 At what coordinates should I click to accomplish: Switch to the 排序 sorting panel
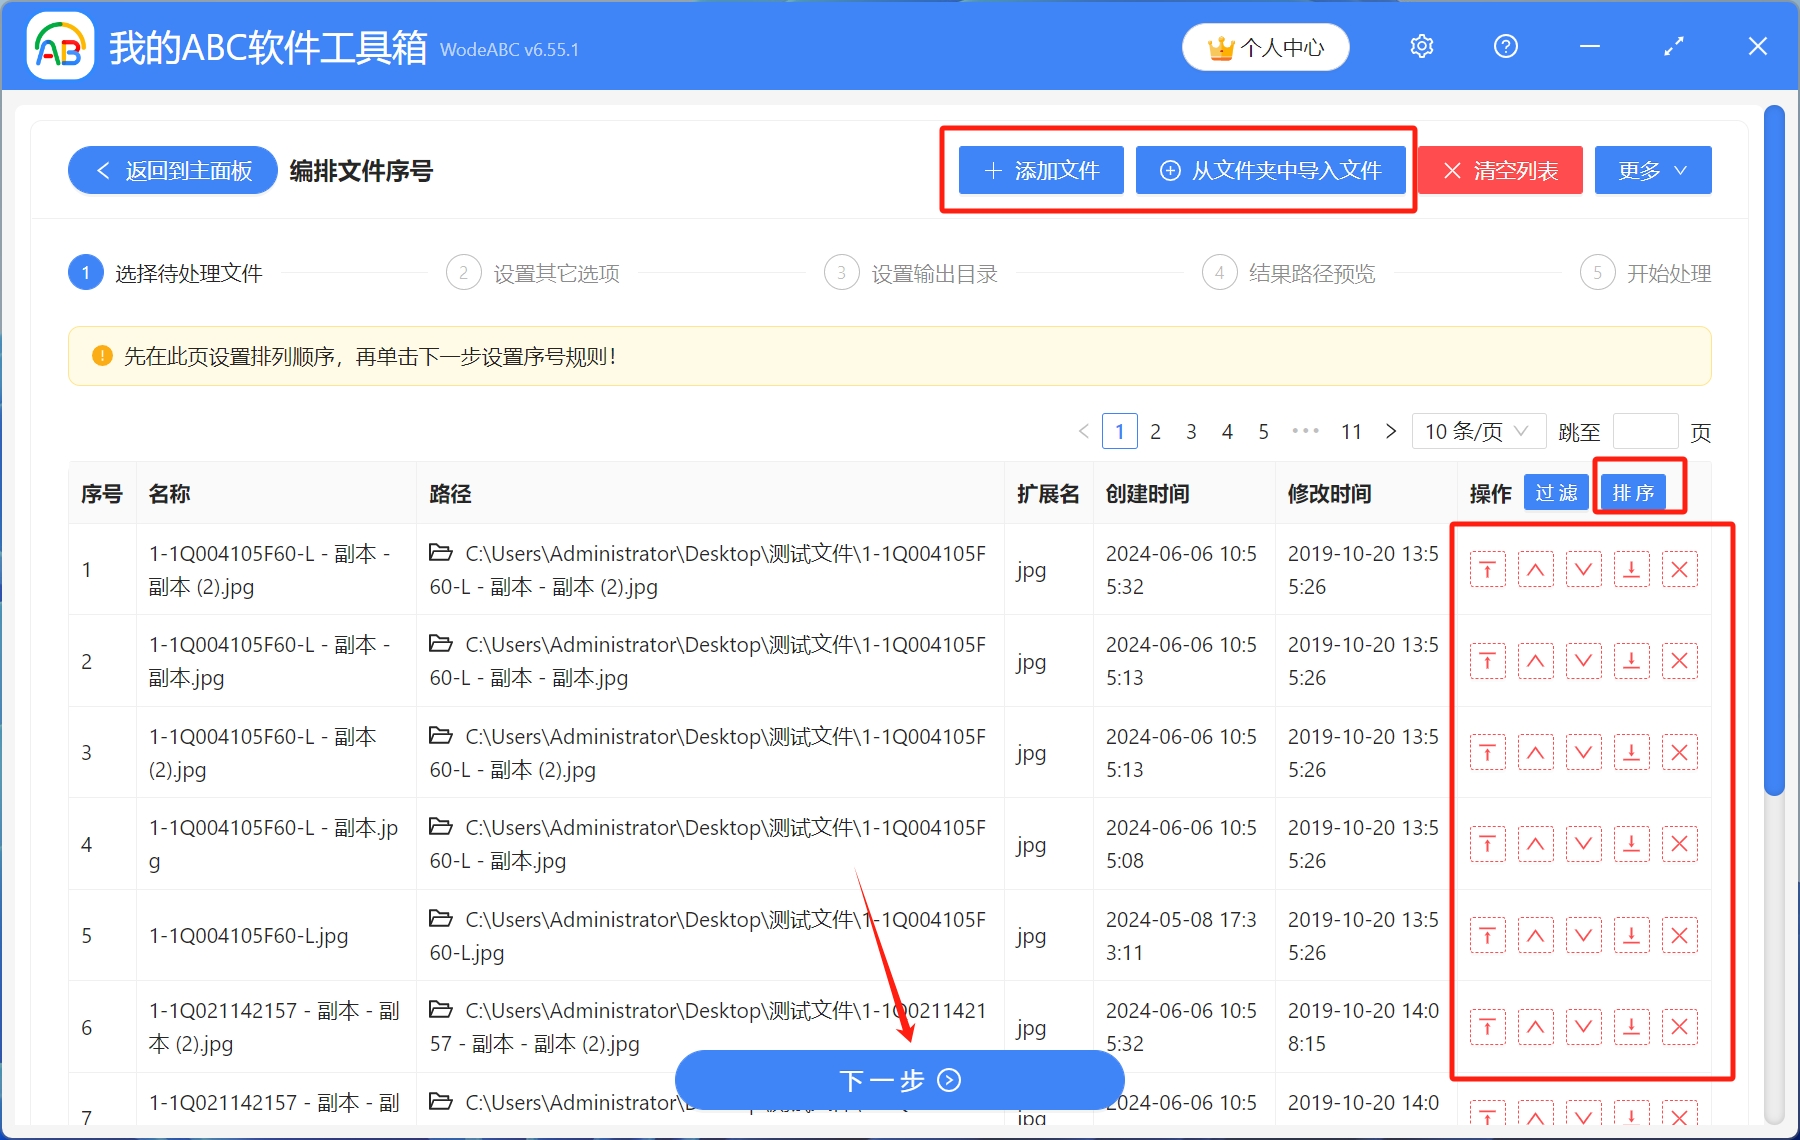pyautogui.click(x=1634, y=491)
